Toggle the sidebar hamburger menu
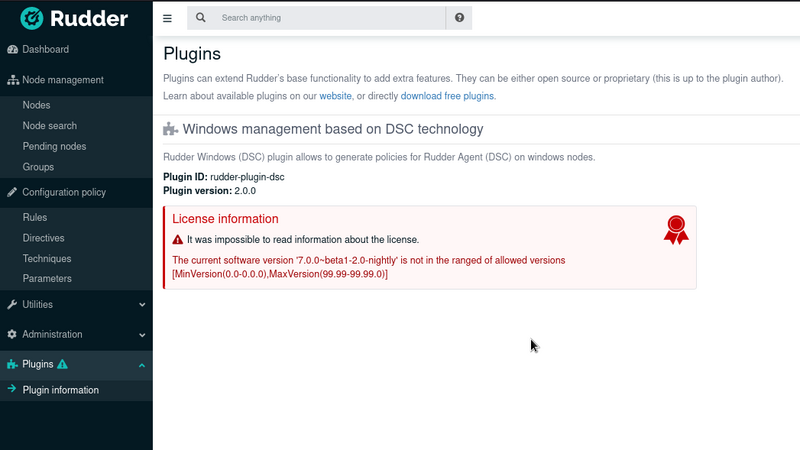Image resolution: width=800 pixels, height=450 pixels. 167,18
